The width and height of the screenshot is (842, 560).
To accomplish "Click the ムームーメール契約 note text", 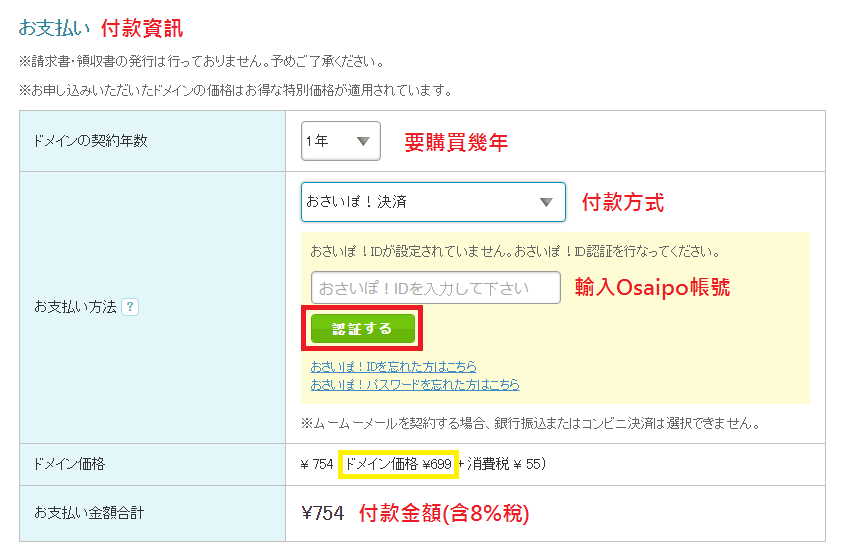I will click(x=531, y=424).
